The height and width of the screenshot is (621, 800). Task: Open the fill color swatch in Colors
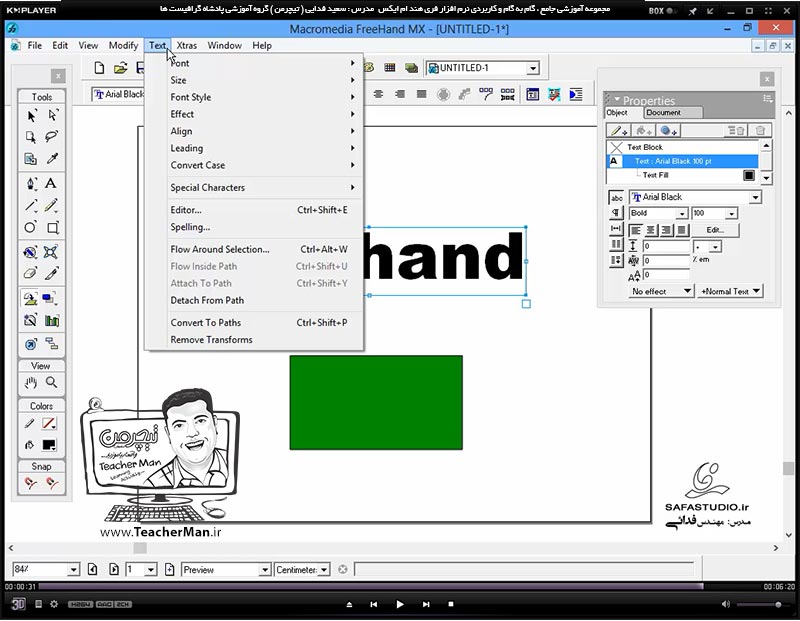pos(49,445)
